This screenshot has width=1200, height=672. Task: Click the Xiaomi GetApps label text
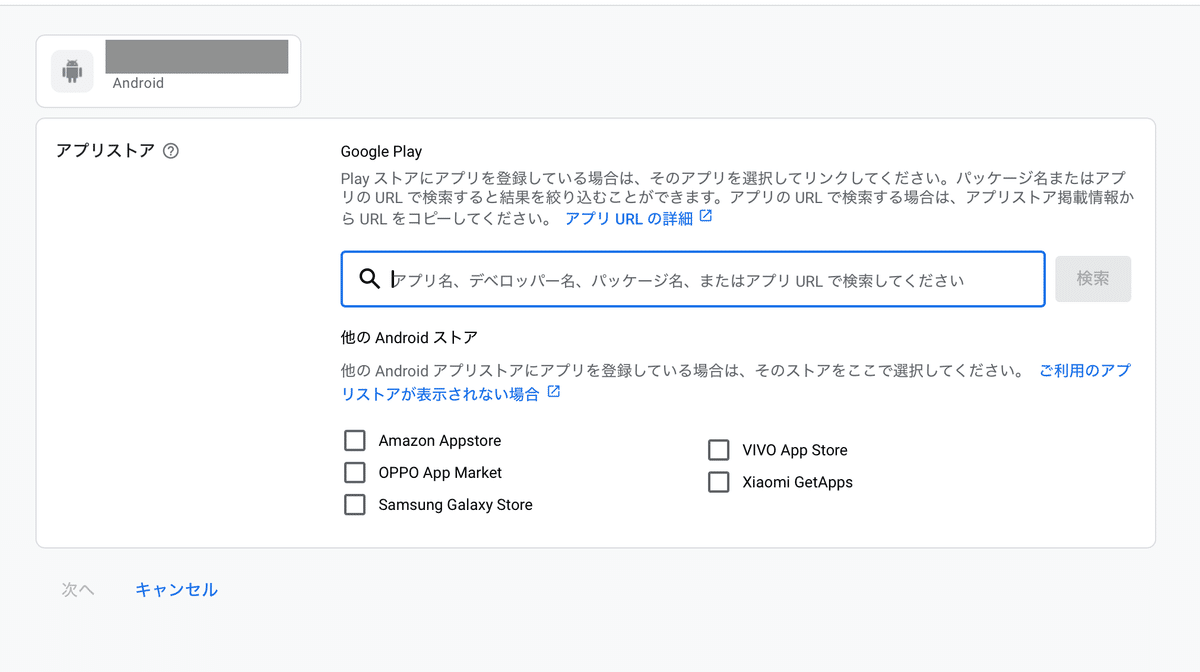coord(798,482)
